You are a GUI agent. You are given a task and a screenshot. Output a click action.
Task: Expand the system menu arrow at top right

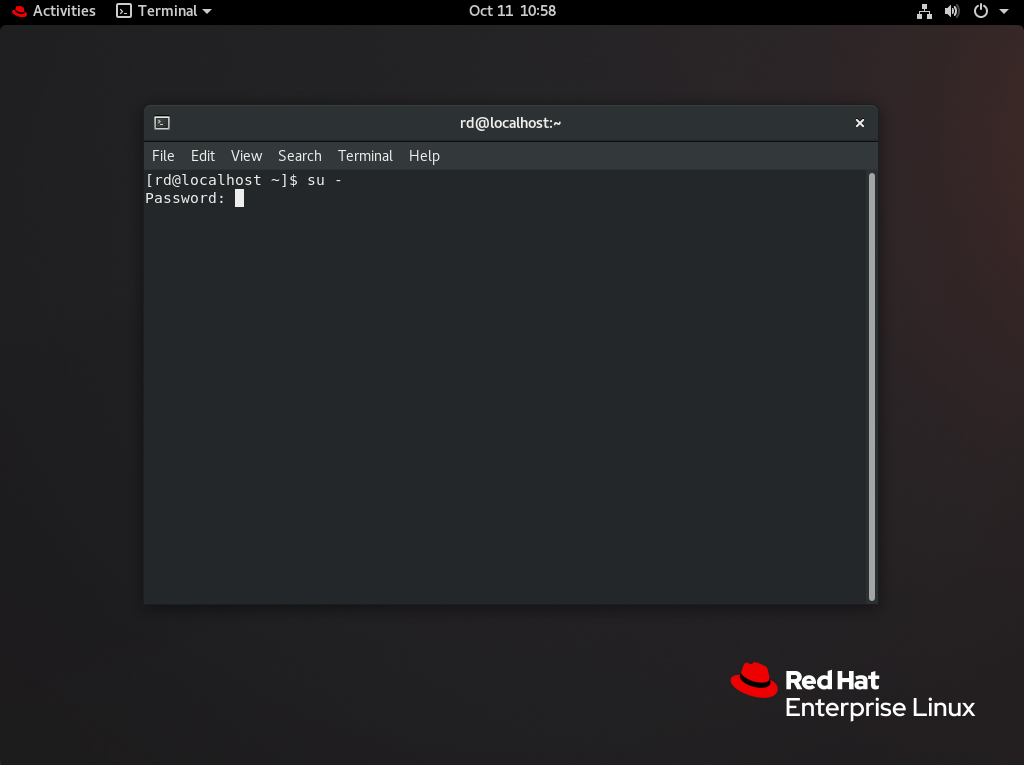click(x=1004, y=11)
